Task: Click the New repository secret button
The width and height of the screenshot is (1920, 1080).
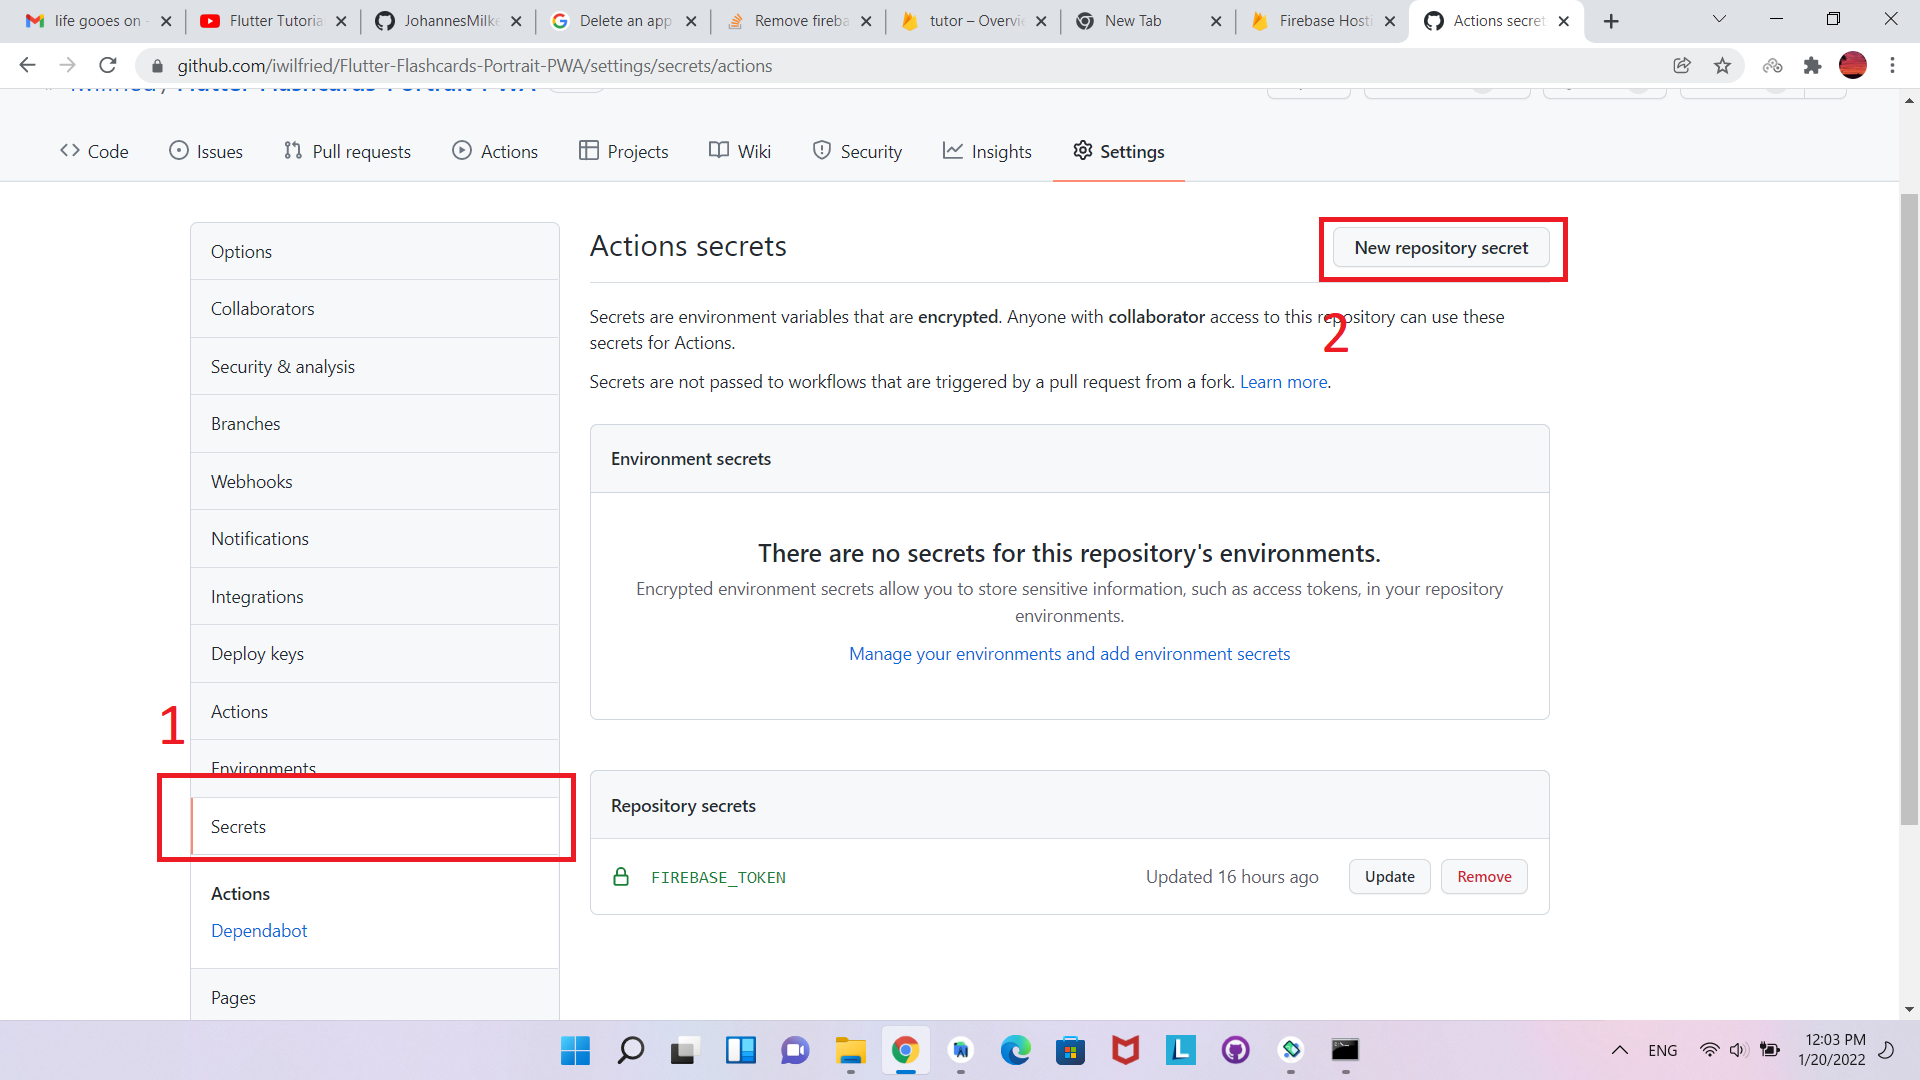Action: pyautogui.click(x=1441, y=247)
